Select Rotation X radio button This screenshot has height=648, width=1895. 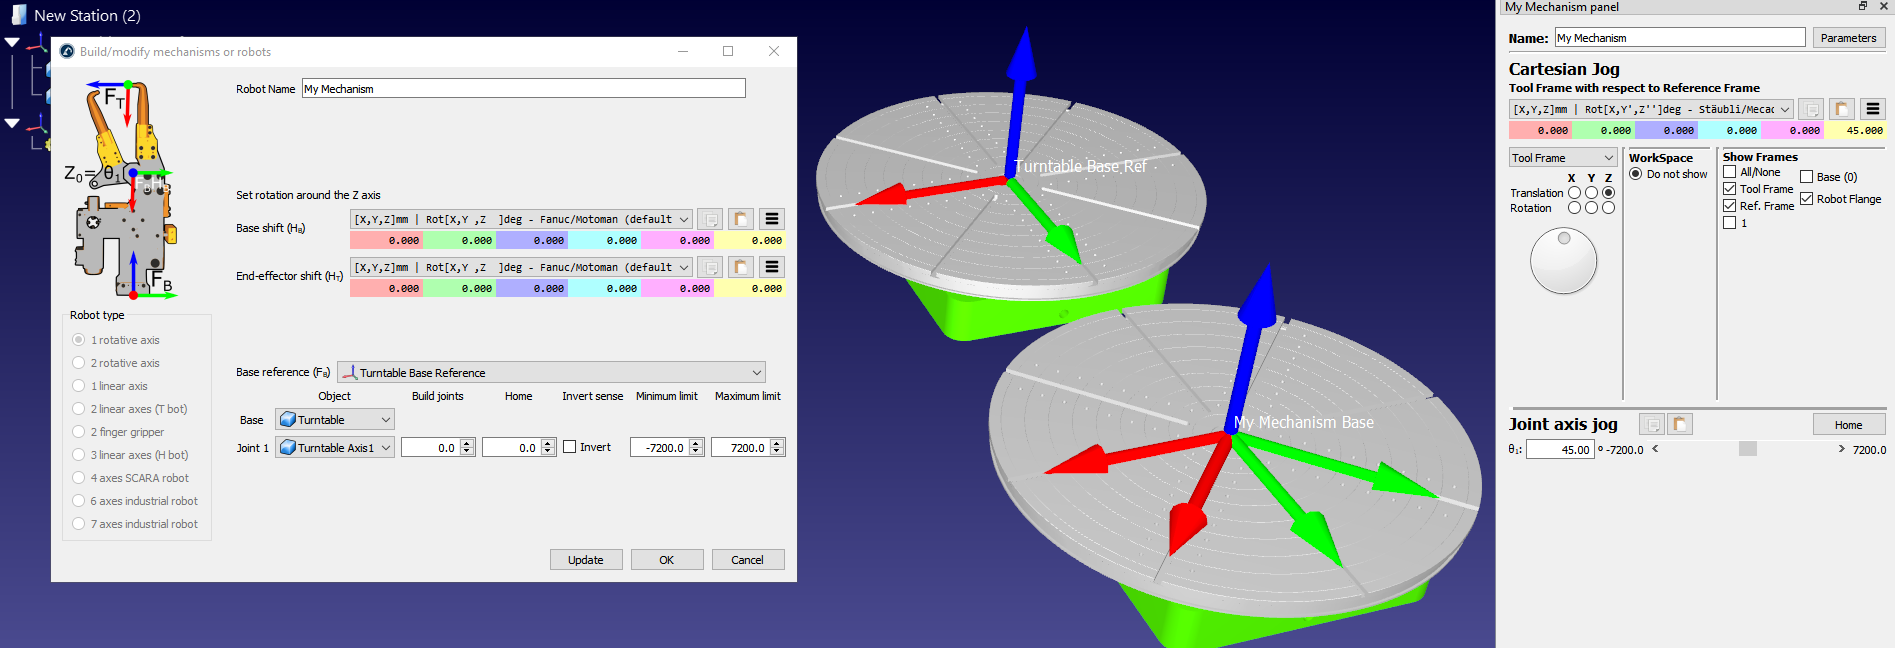coord(1574,208)
